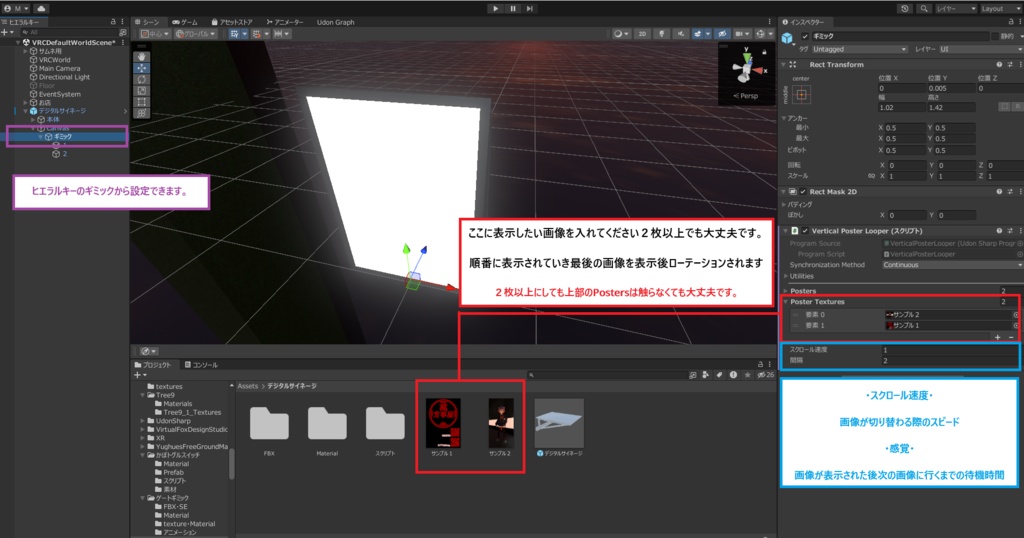Click the Rect Transform anchor preset box
Viewport: 1024px width, 538px height.
(x=801, y=95)
